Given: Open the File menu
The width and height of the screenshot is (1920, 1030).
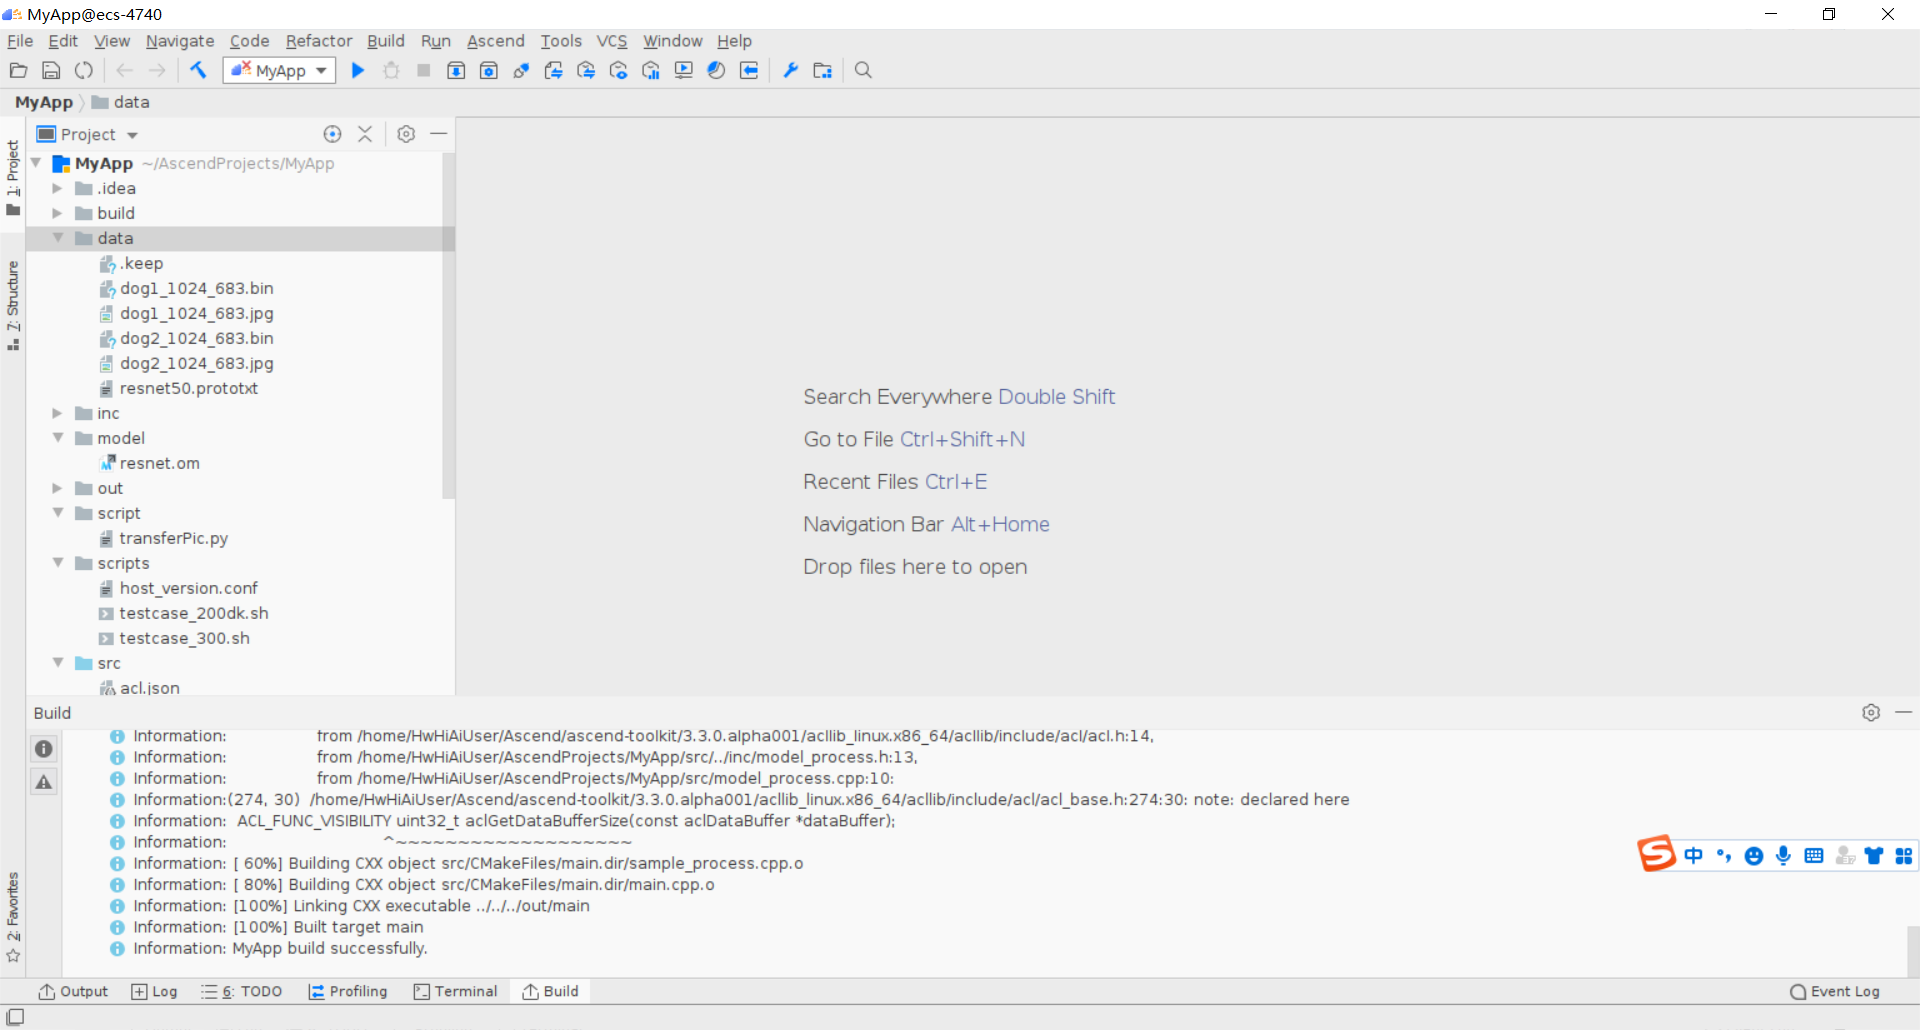Looking at the screenshot, I should pyautogui.click(x=20, y=41).
